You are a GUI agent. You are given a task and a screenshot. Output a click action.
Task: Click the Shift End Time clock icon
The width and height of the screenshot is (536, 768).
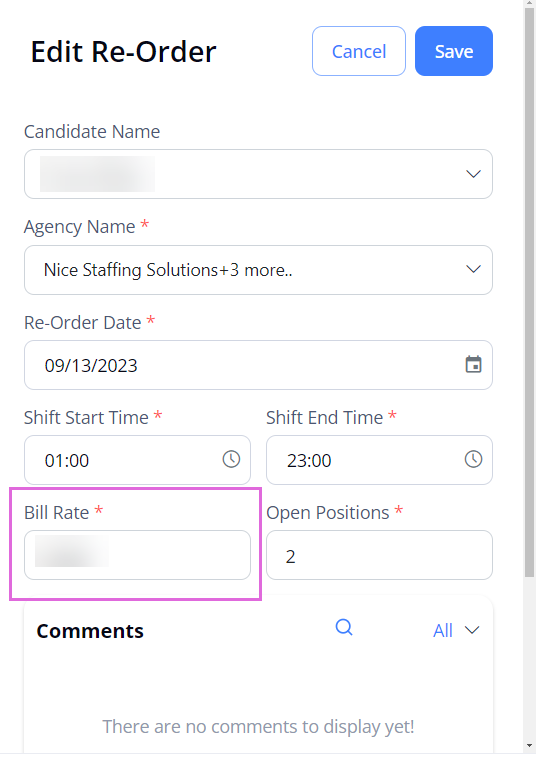pos(473,459)
